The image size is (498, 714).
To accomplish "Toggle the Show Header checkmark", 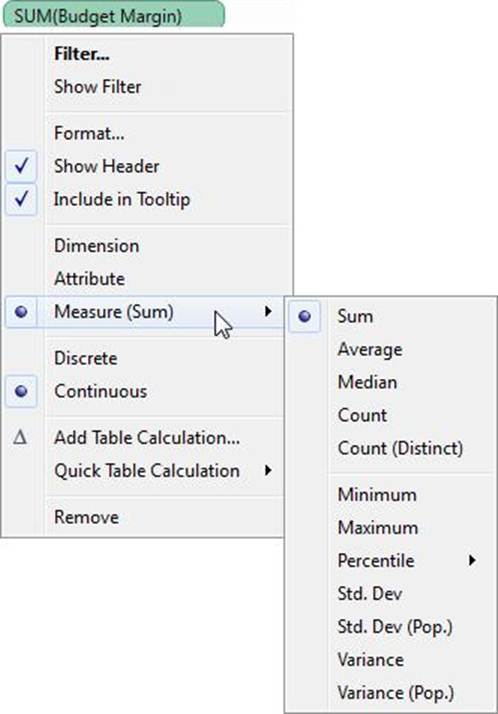I will point(21,166).
